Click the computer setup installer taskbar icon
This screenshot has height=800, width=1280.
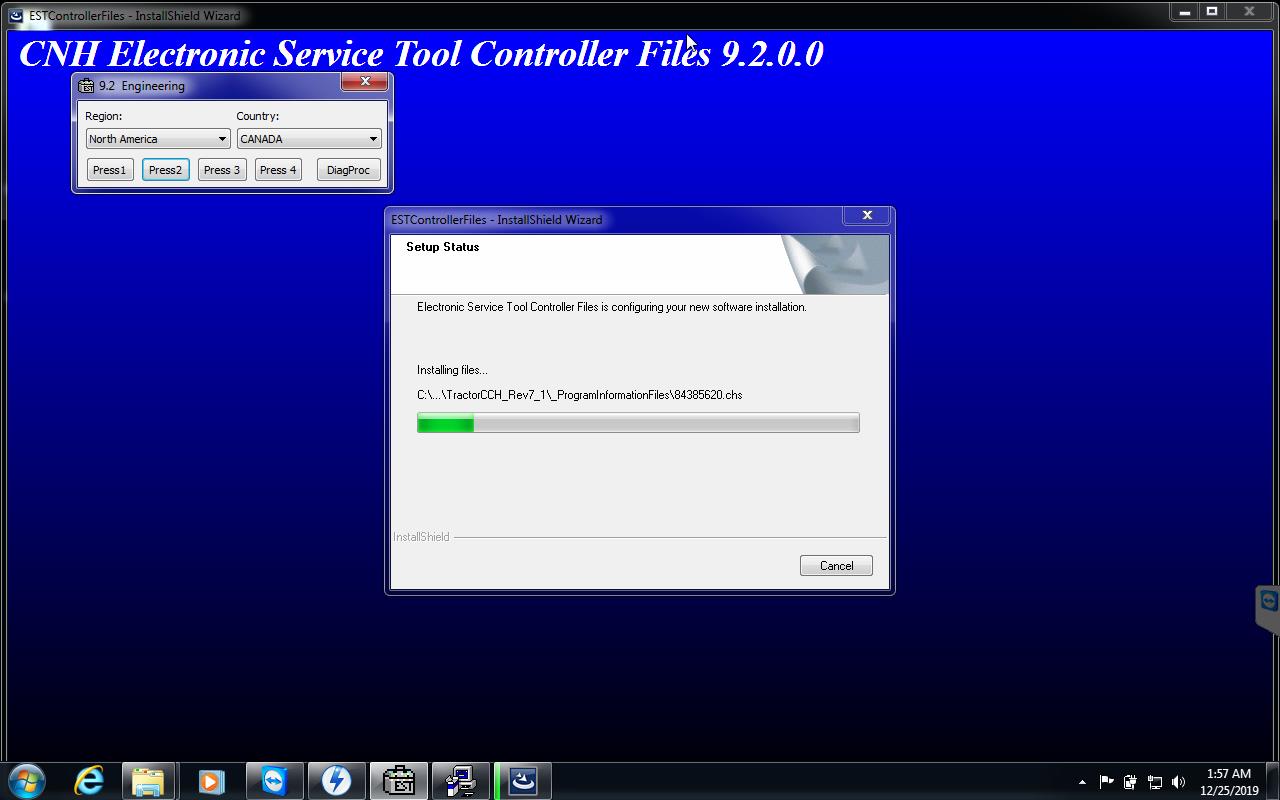[x=460, y=780]
